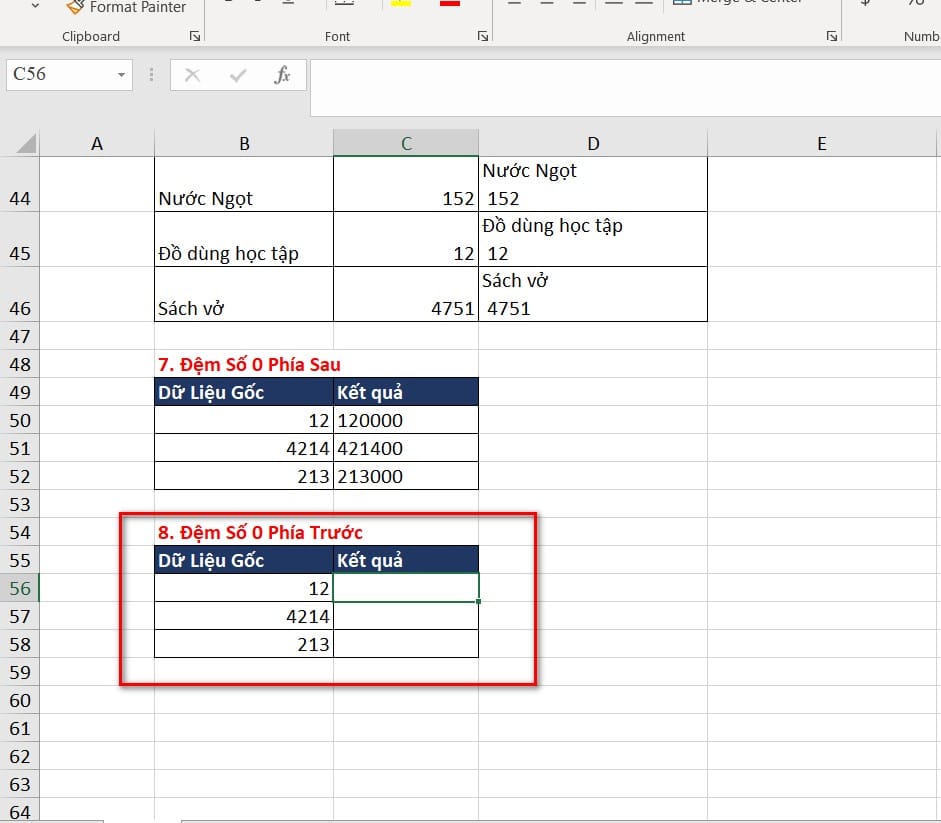The height and width of the screenshot is (823, 941).
Task: Select the cell with value 120000
Action: tap(406, 420)
